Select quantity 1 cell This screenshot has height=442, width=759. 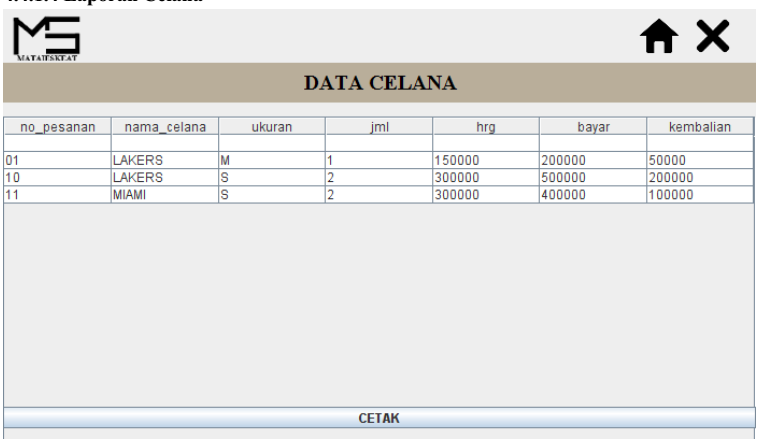379,160
